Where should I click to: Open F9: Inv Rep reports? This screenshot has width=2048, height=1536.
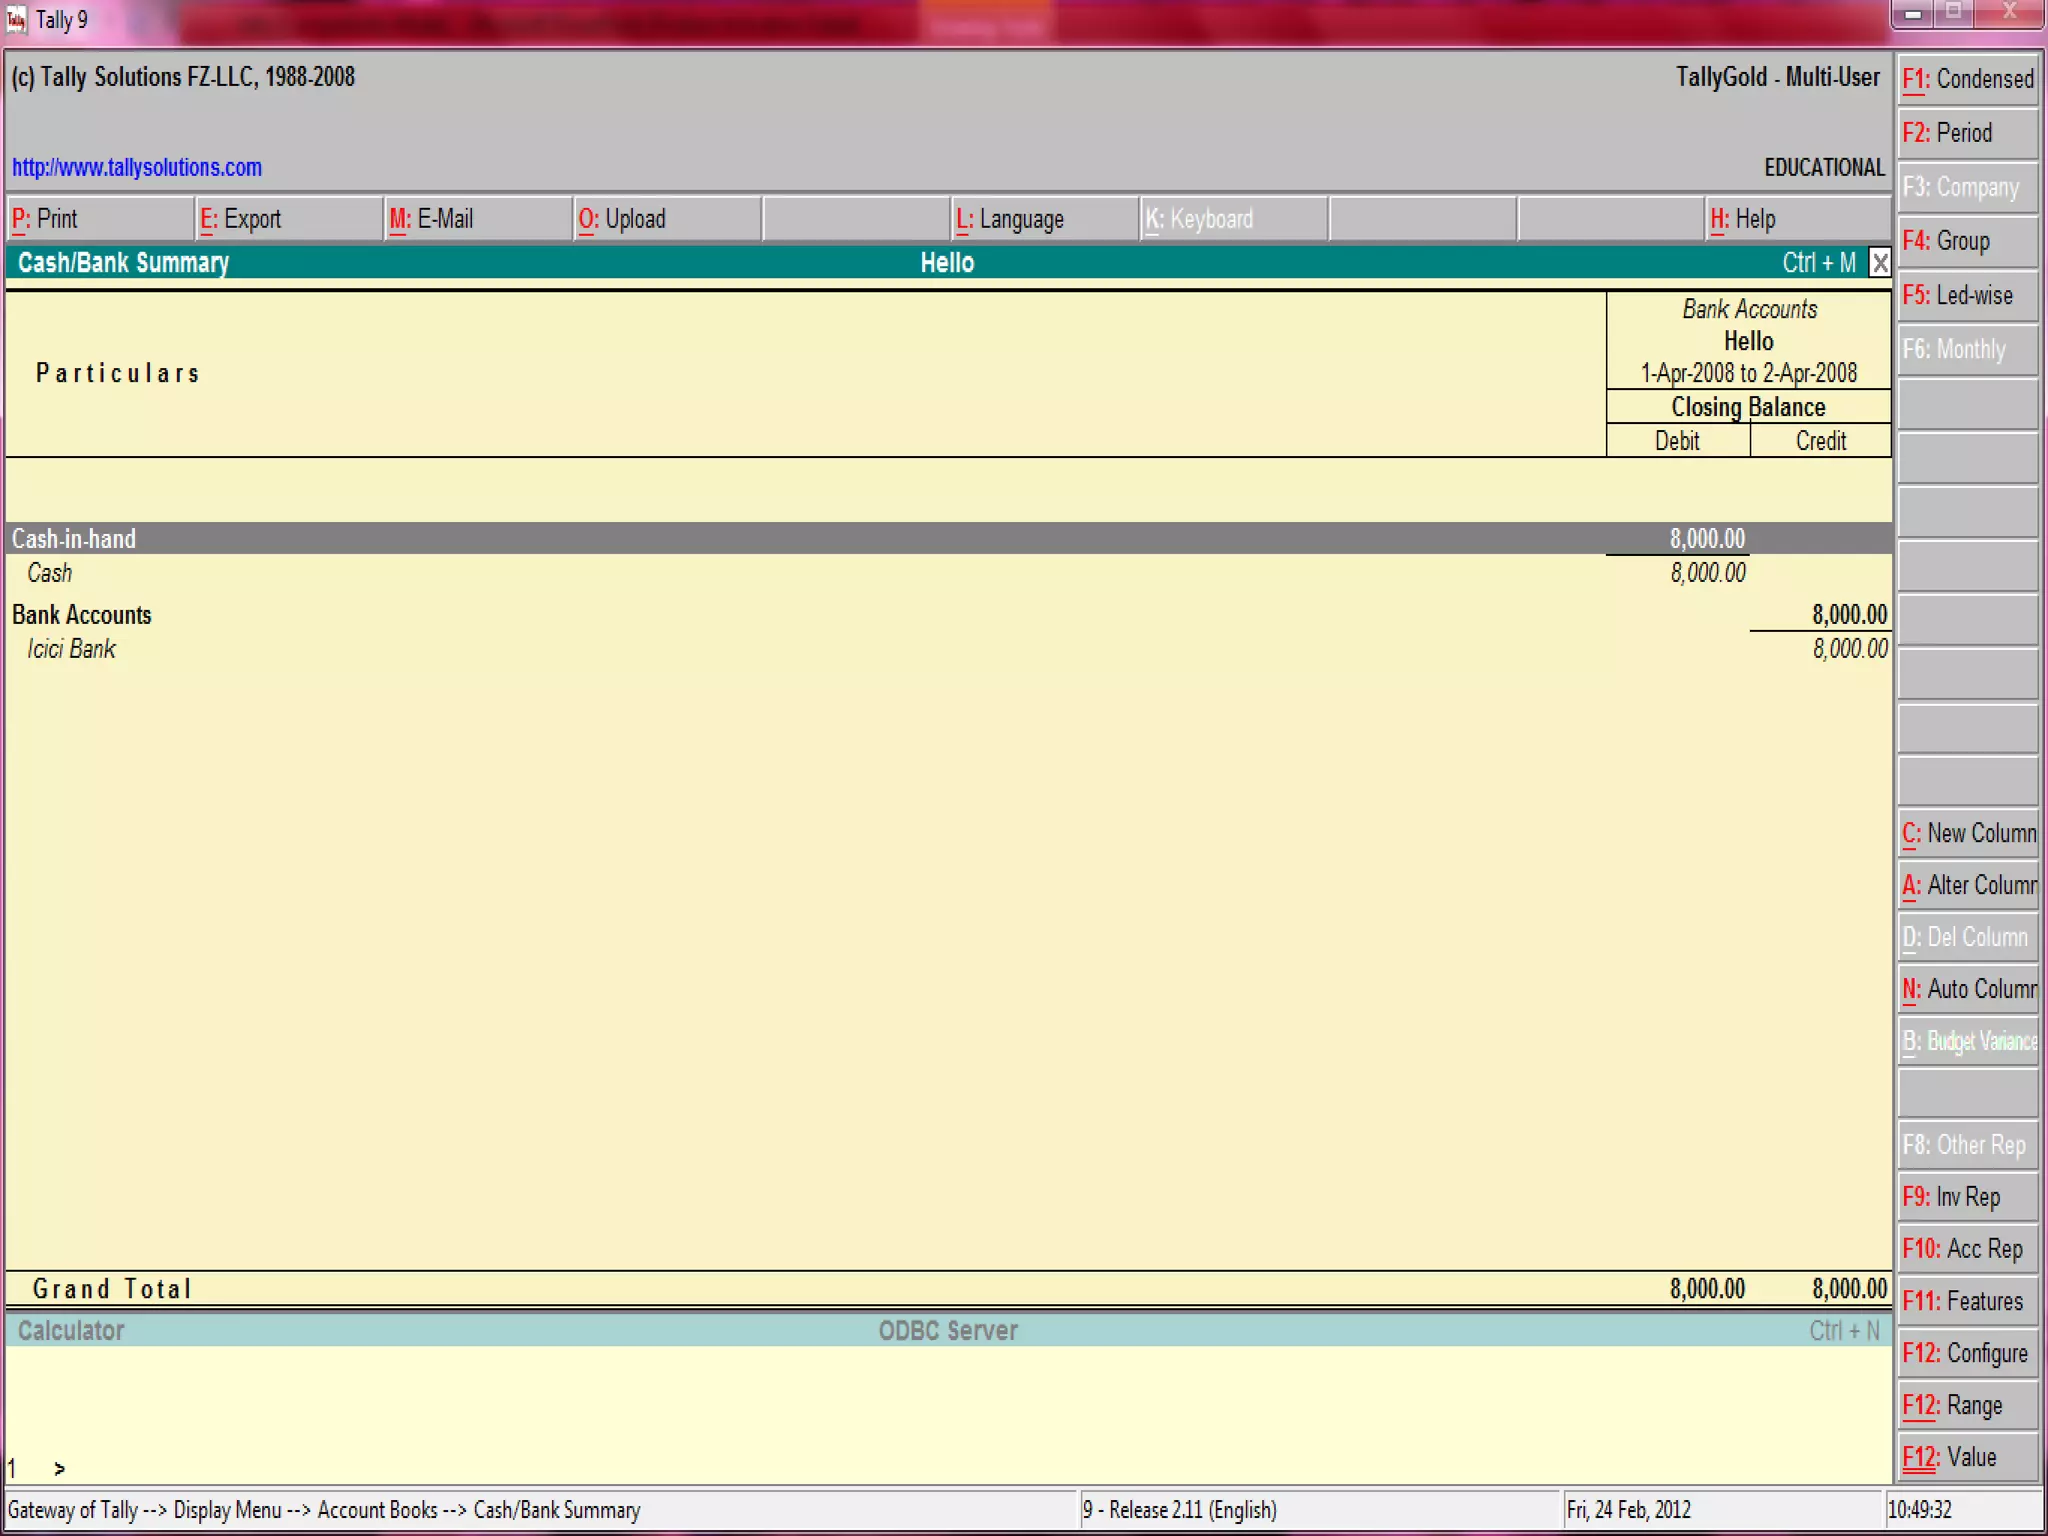click(1968, 1197)
